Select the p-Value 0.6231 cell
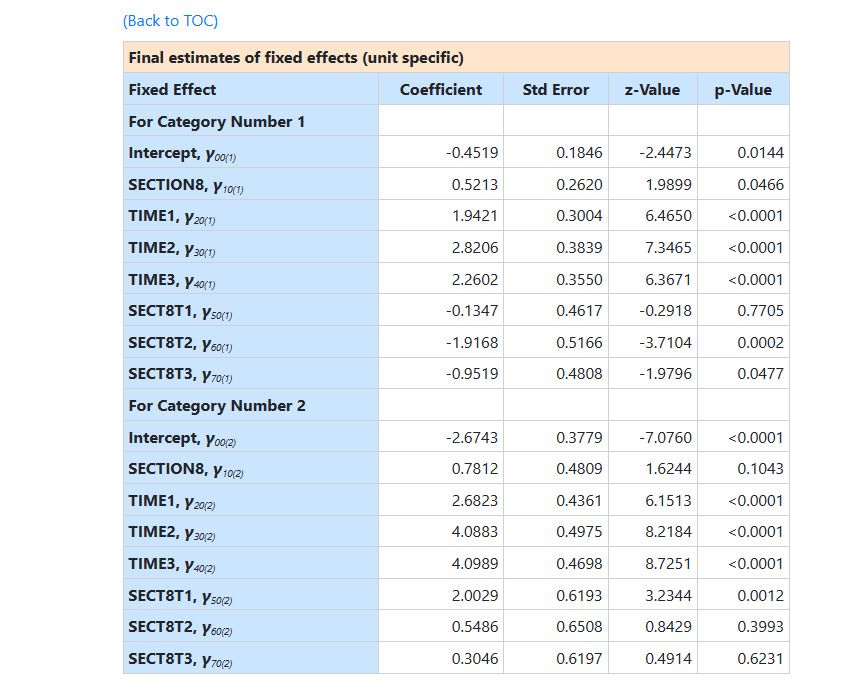This screenshot has width=863, height=693. [760, 659]
